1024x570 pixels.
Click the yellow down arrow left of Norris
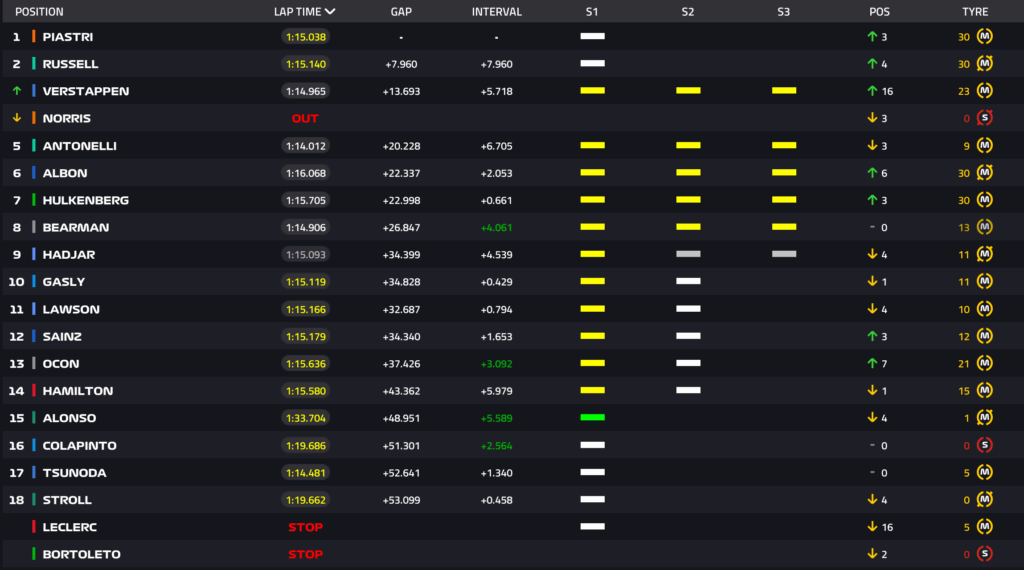pyautogui.click(x=16, y=118)
